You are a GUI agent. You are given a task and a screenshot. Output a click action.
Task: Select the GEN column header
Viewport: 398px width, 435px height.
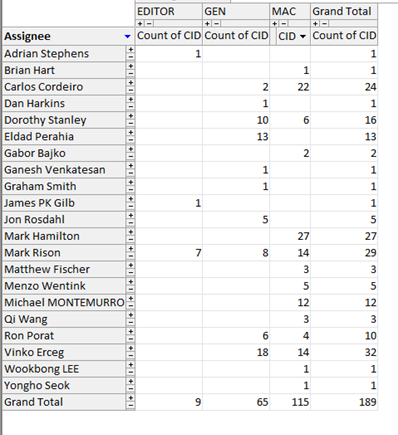(x=236, y=12)
